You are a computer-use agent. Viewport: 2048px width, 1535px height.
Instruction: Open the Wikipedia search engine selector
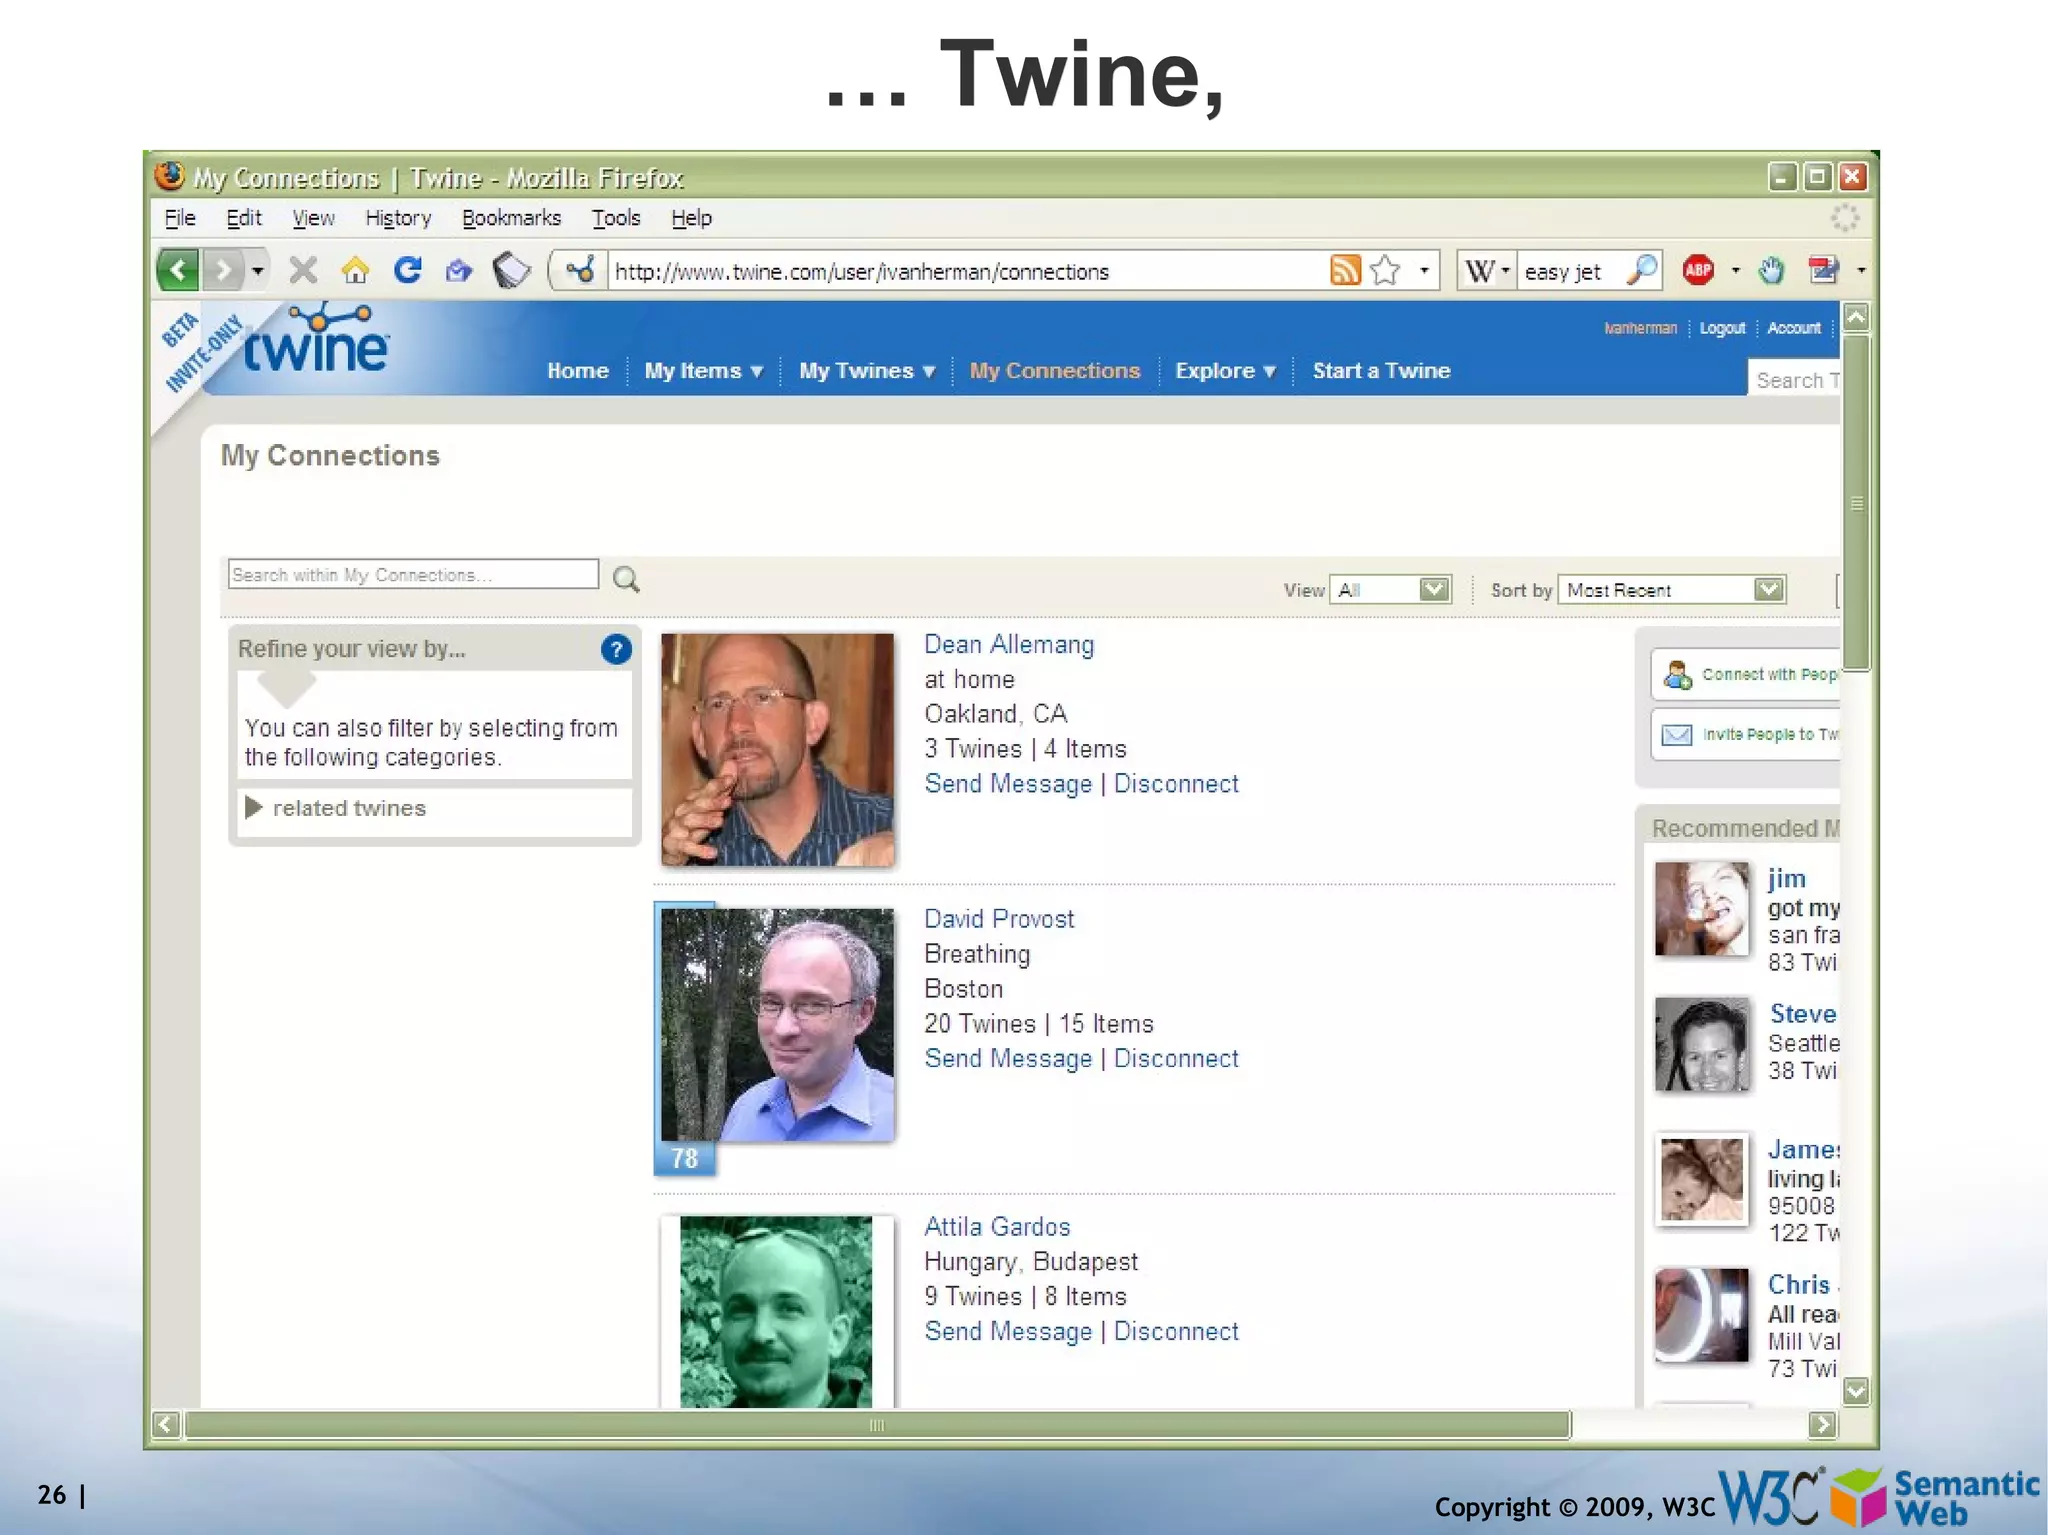click(1486, 270)
